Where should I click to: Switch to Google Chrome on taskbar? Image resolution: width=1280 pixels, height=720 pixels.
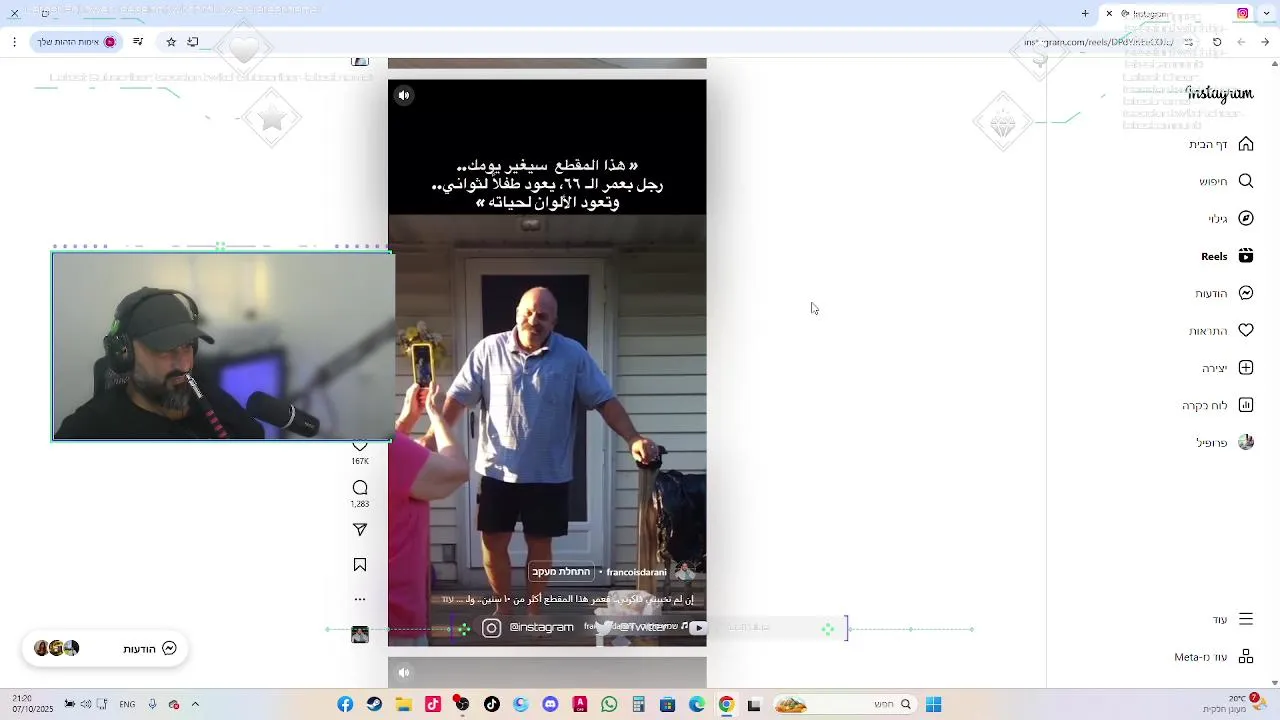pyautogui.click(x=726, y=705)
